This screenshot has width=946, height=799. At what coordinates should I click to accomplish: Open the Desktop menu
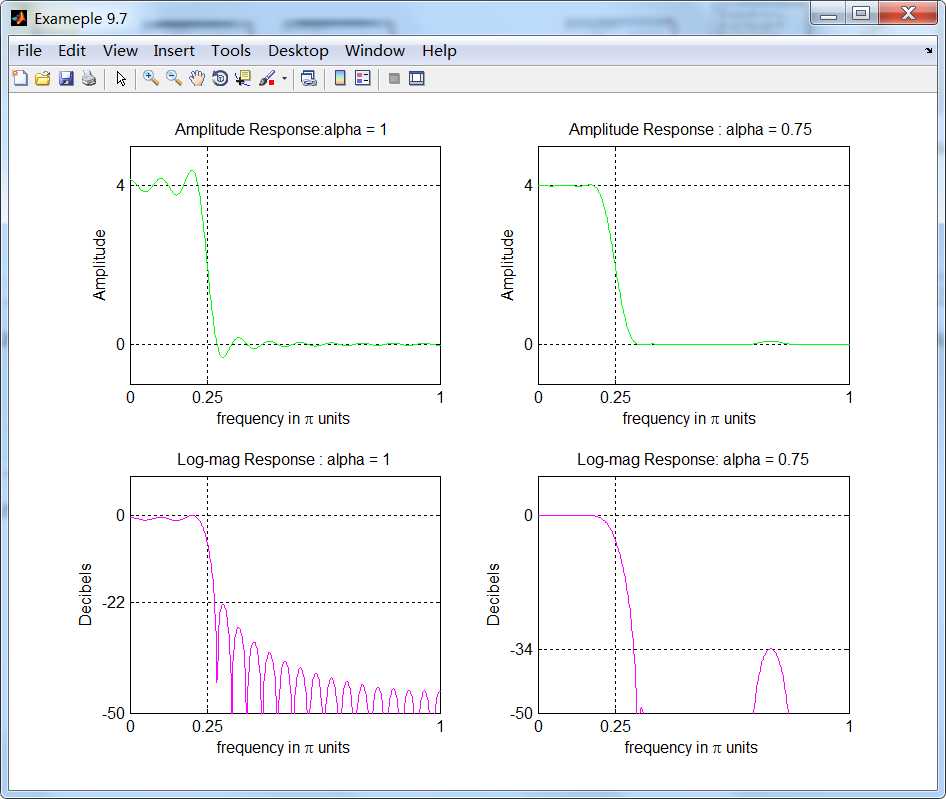298,51
